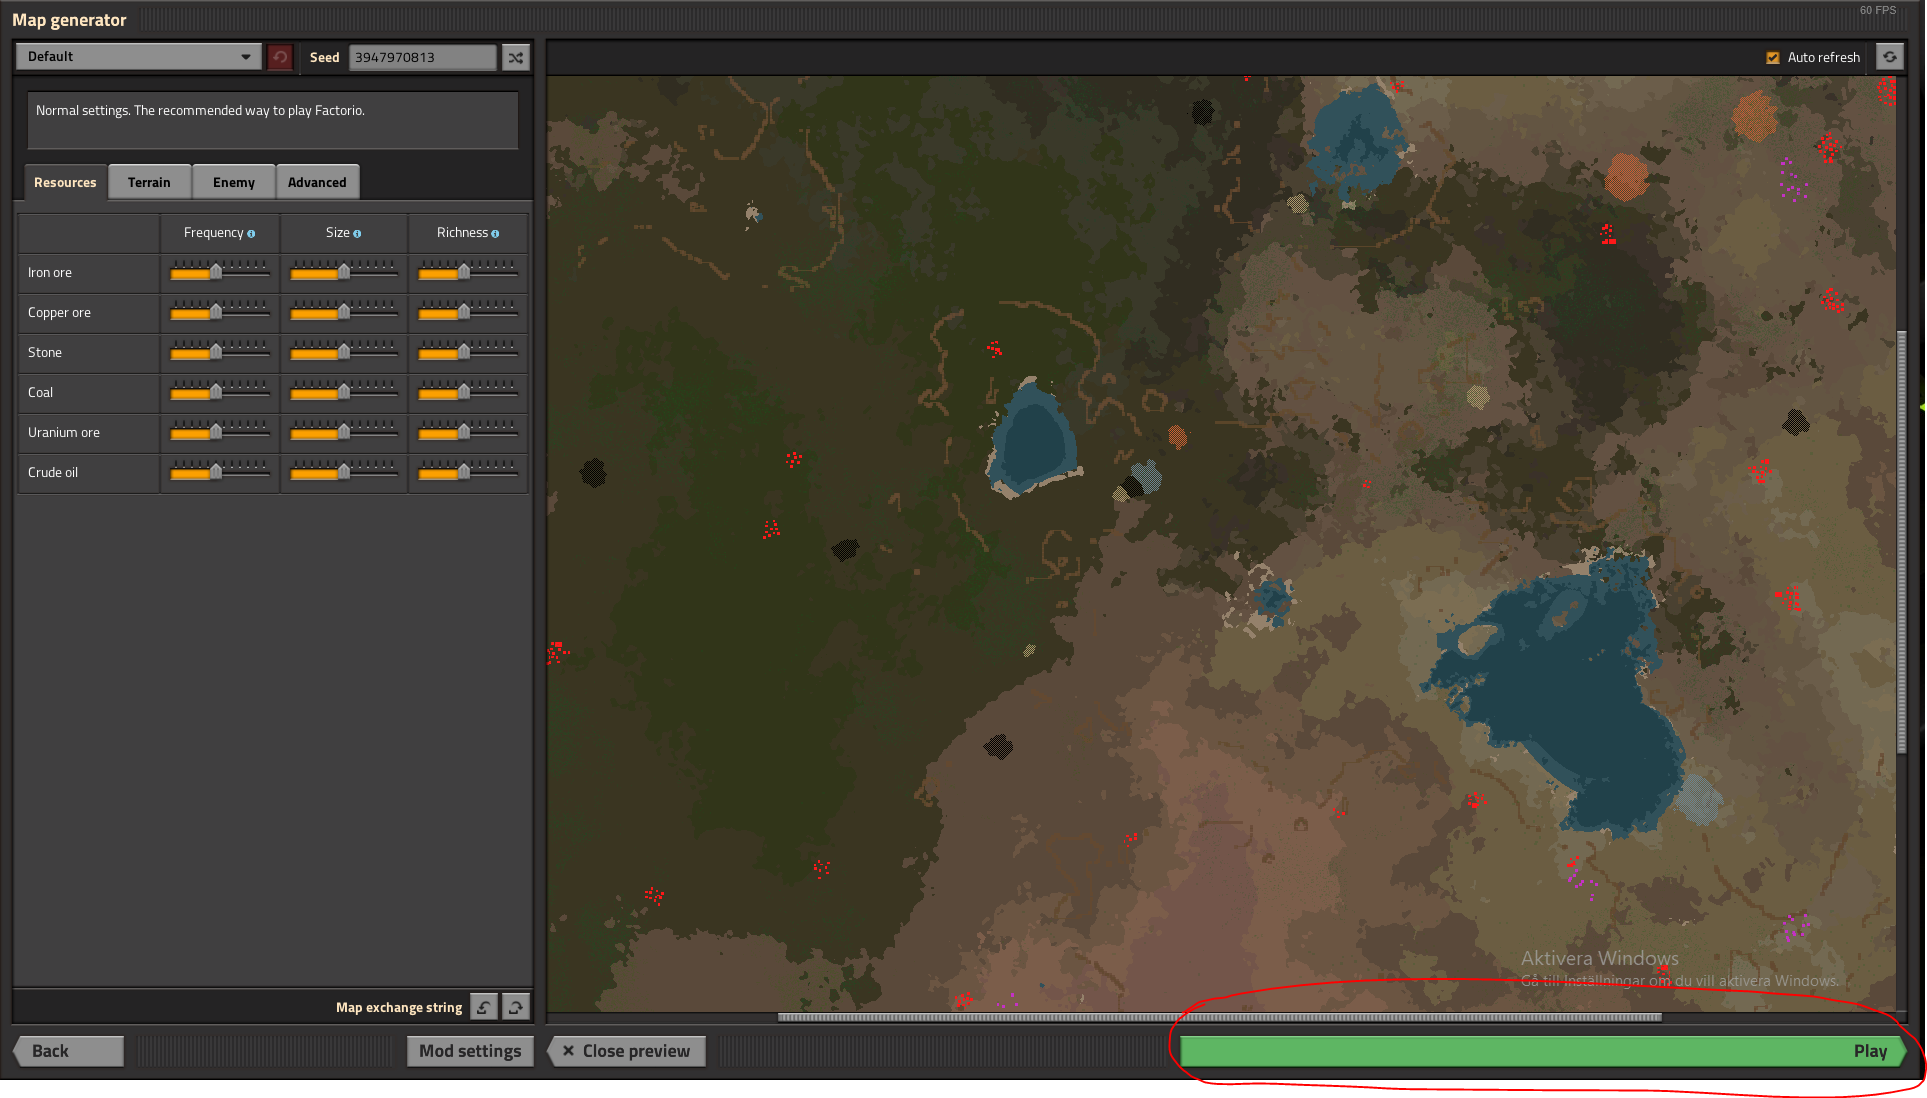Click the Seed input field
Screen dimensions: 1927x1098
[x=422, y=57]
